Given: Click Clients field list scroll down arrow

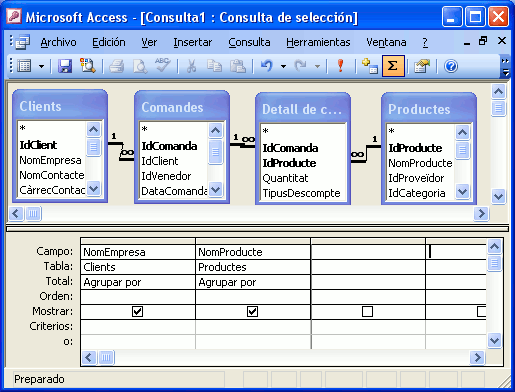Looking at the screenshot, I should 94,189.
